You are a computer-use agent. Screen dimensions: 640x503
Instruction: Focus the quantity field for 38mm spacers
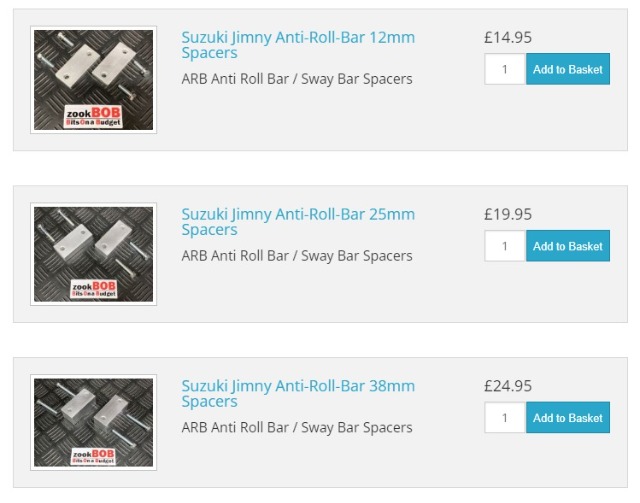(x=505, y=418)
